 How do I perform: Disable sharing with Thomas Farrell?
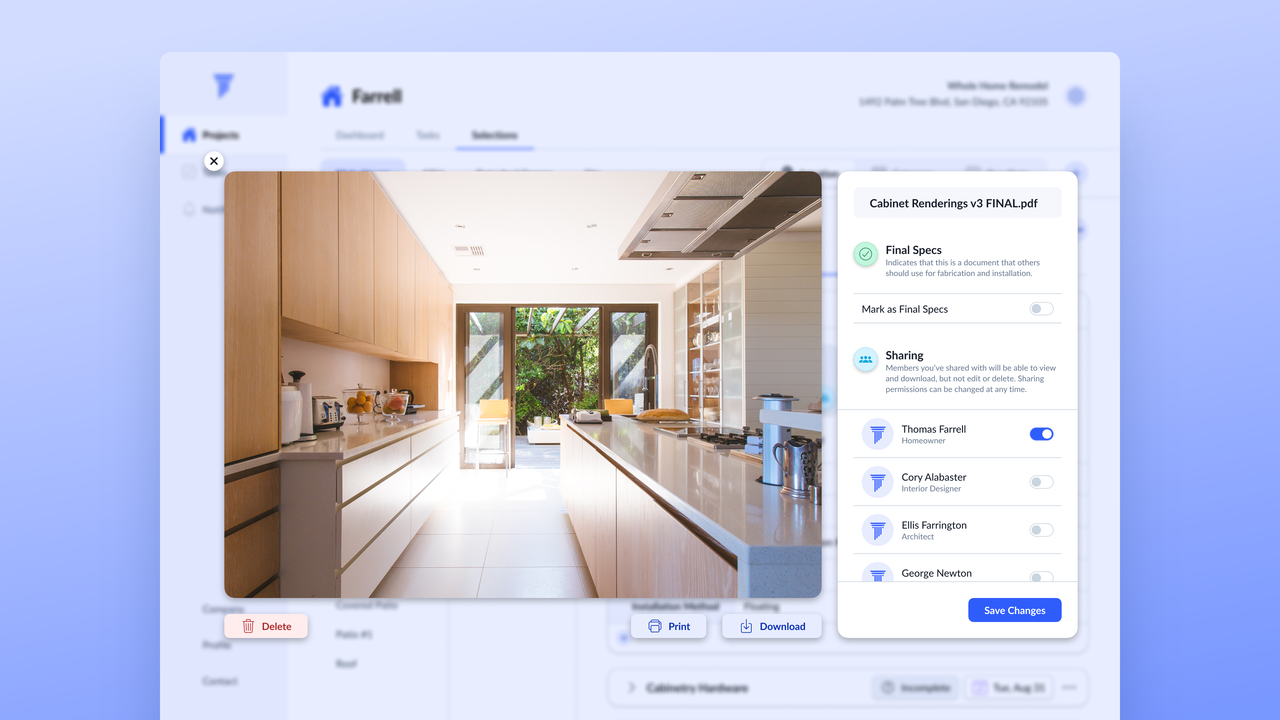pos(1041,434)
